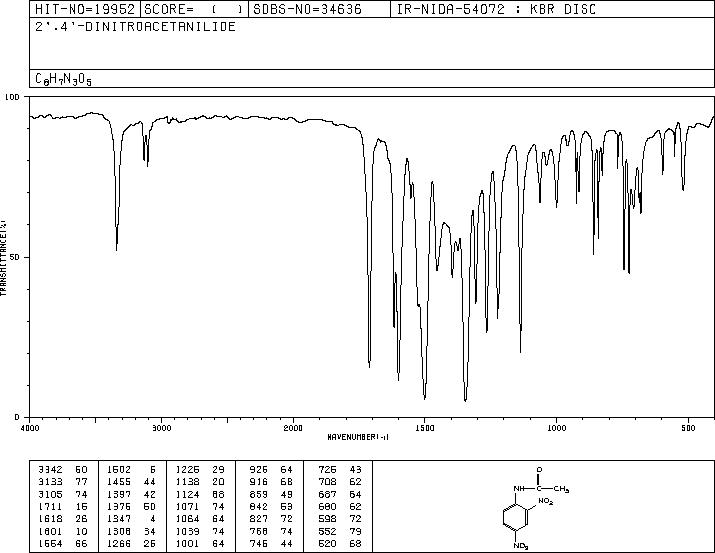This screenshot has height=553, width=715.
Task: Select peak value 708 in the table
Action: pos(327,482)
